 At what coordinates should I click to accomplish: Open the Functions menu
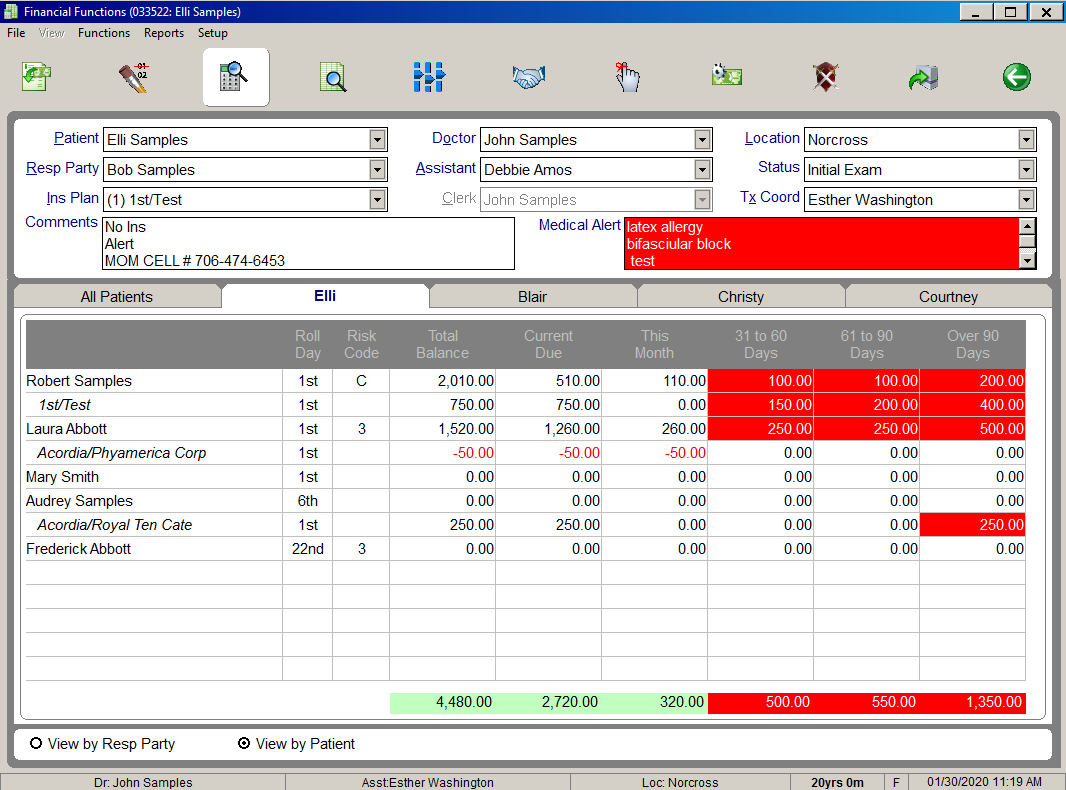(x=103, y=33)
